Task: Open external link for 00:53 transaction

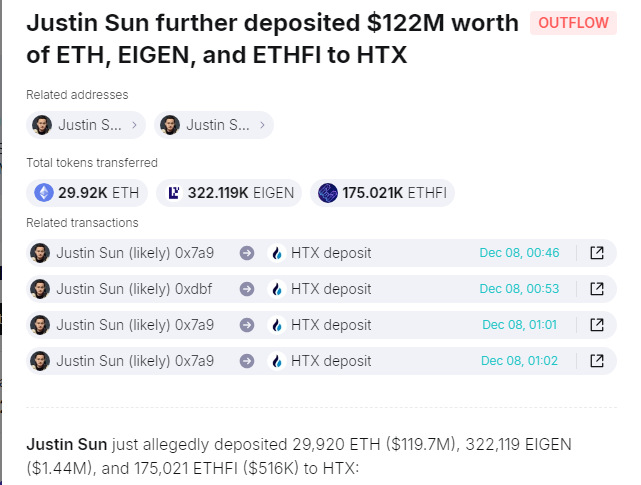Action: coord(597,289)
